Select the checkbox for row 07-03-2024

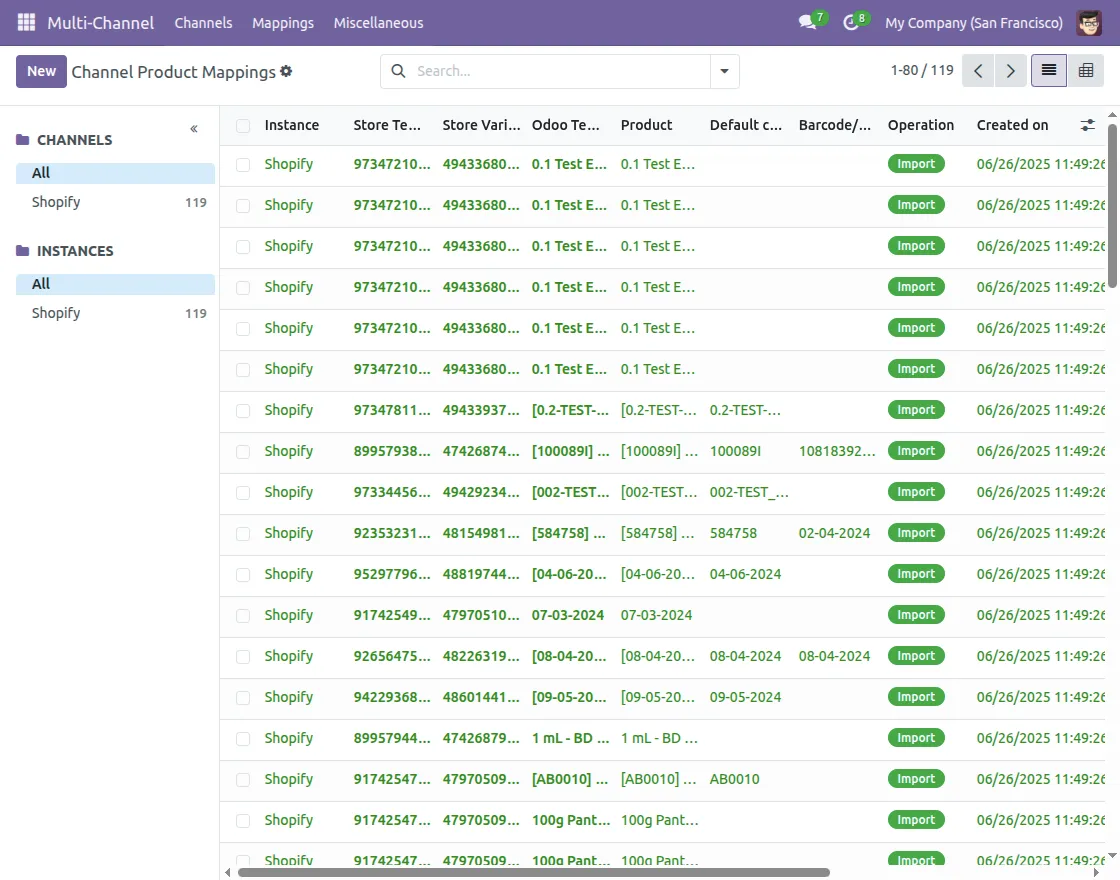point(243,616)
